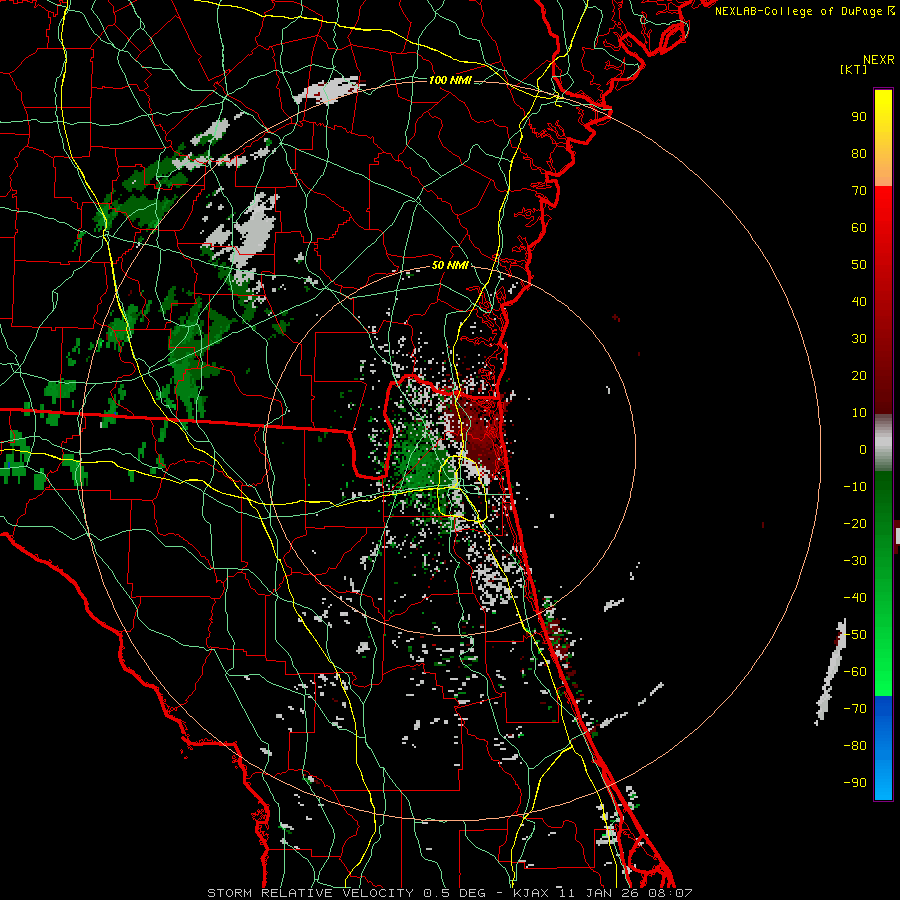Image resolution: width=900 pixels, height=900 pixels.
Task: Click the -70 value on velocity scale
Action: [x=855, y=709]
